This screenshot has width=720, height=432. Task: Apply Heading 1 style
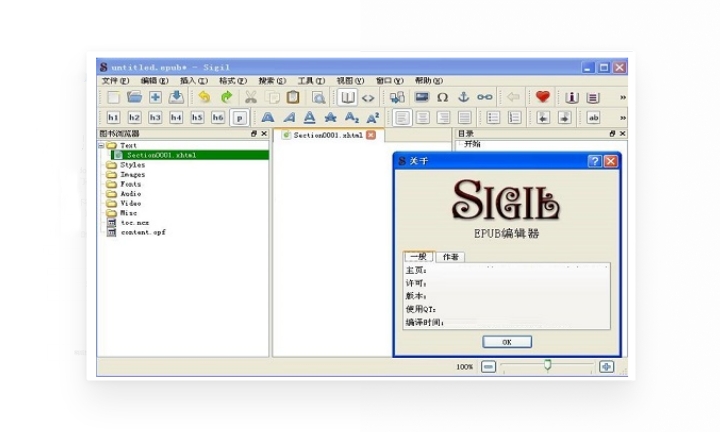pyautogui.click(x=113, y=118)
